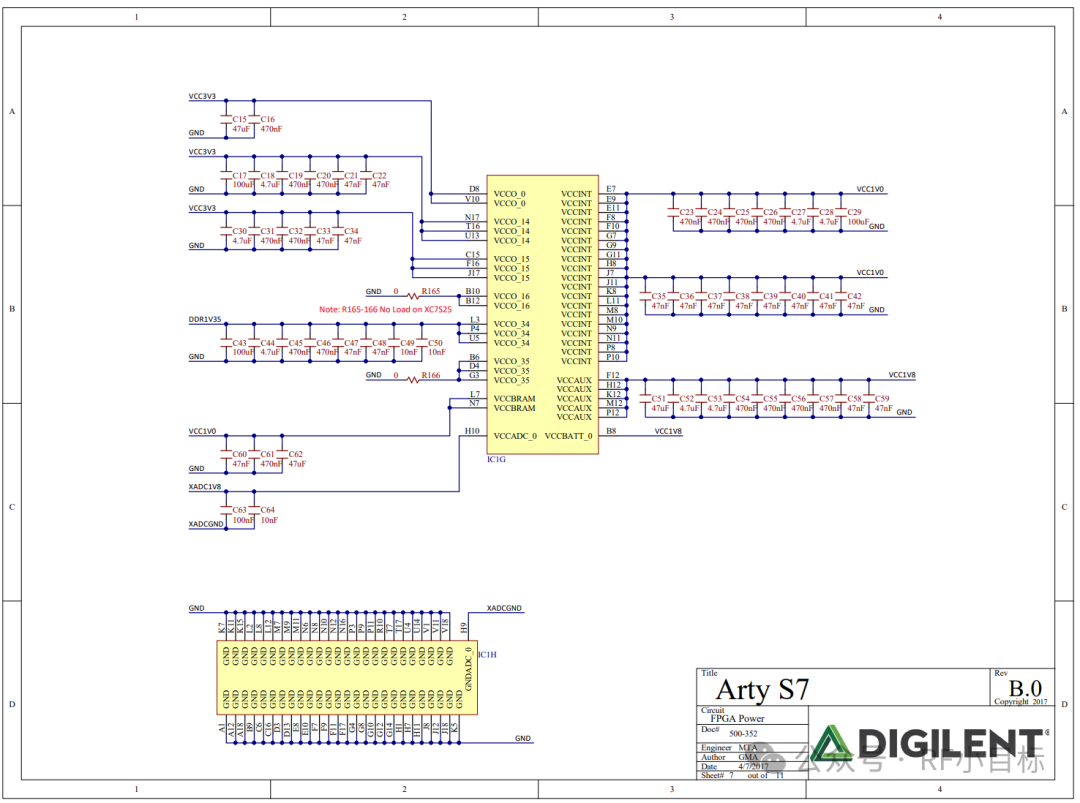Select pin number D8
The width and height of the screenshot is (1080, 803).
[474, 189]
